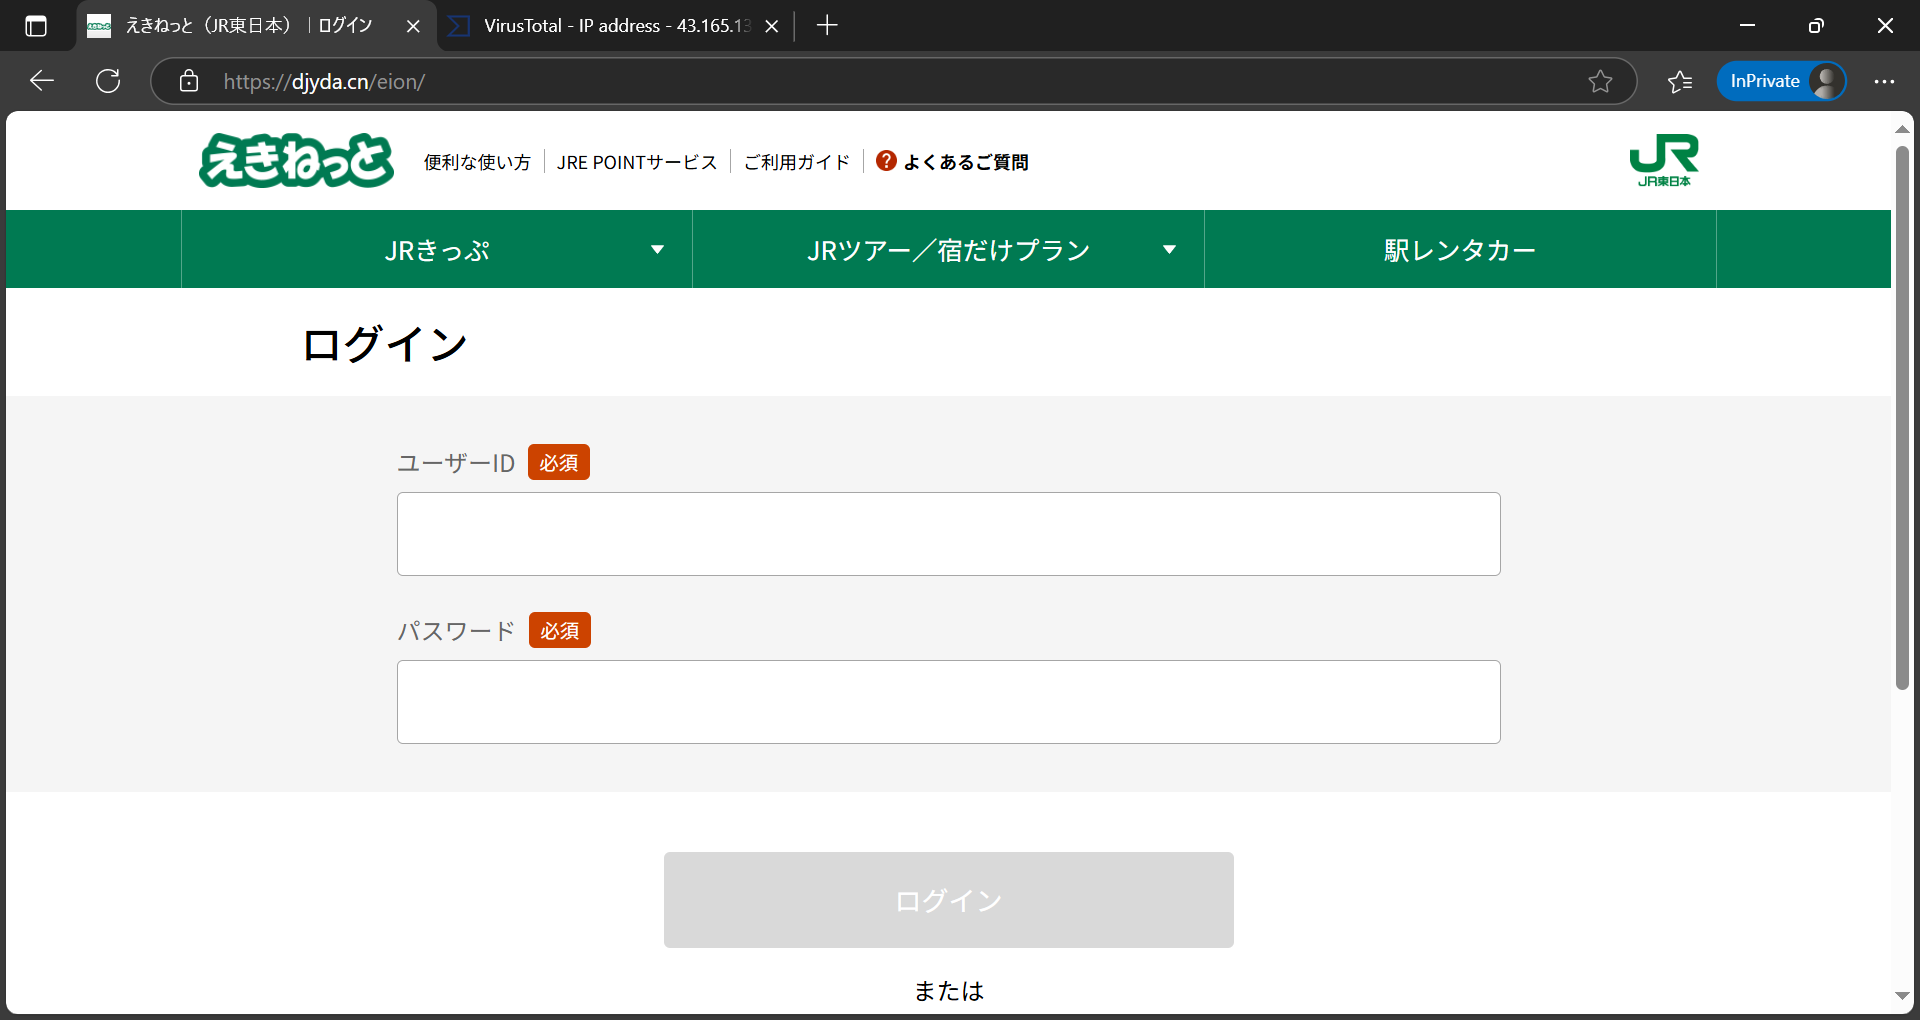Click the または text below the button
Viewport: 1920px width, 1020px height.
949,990
